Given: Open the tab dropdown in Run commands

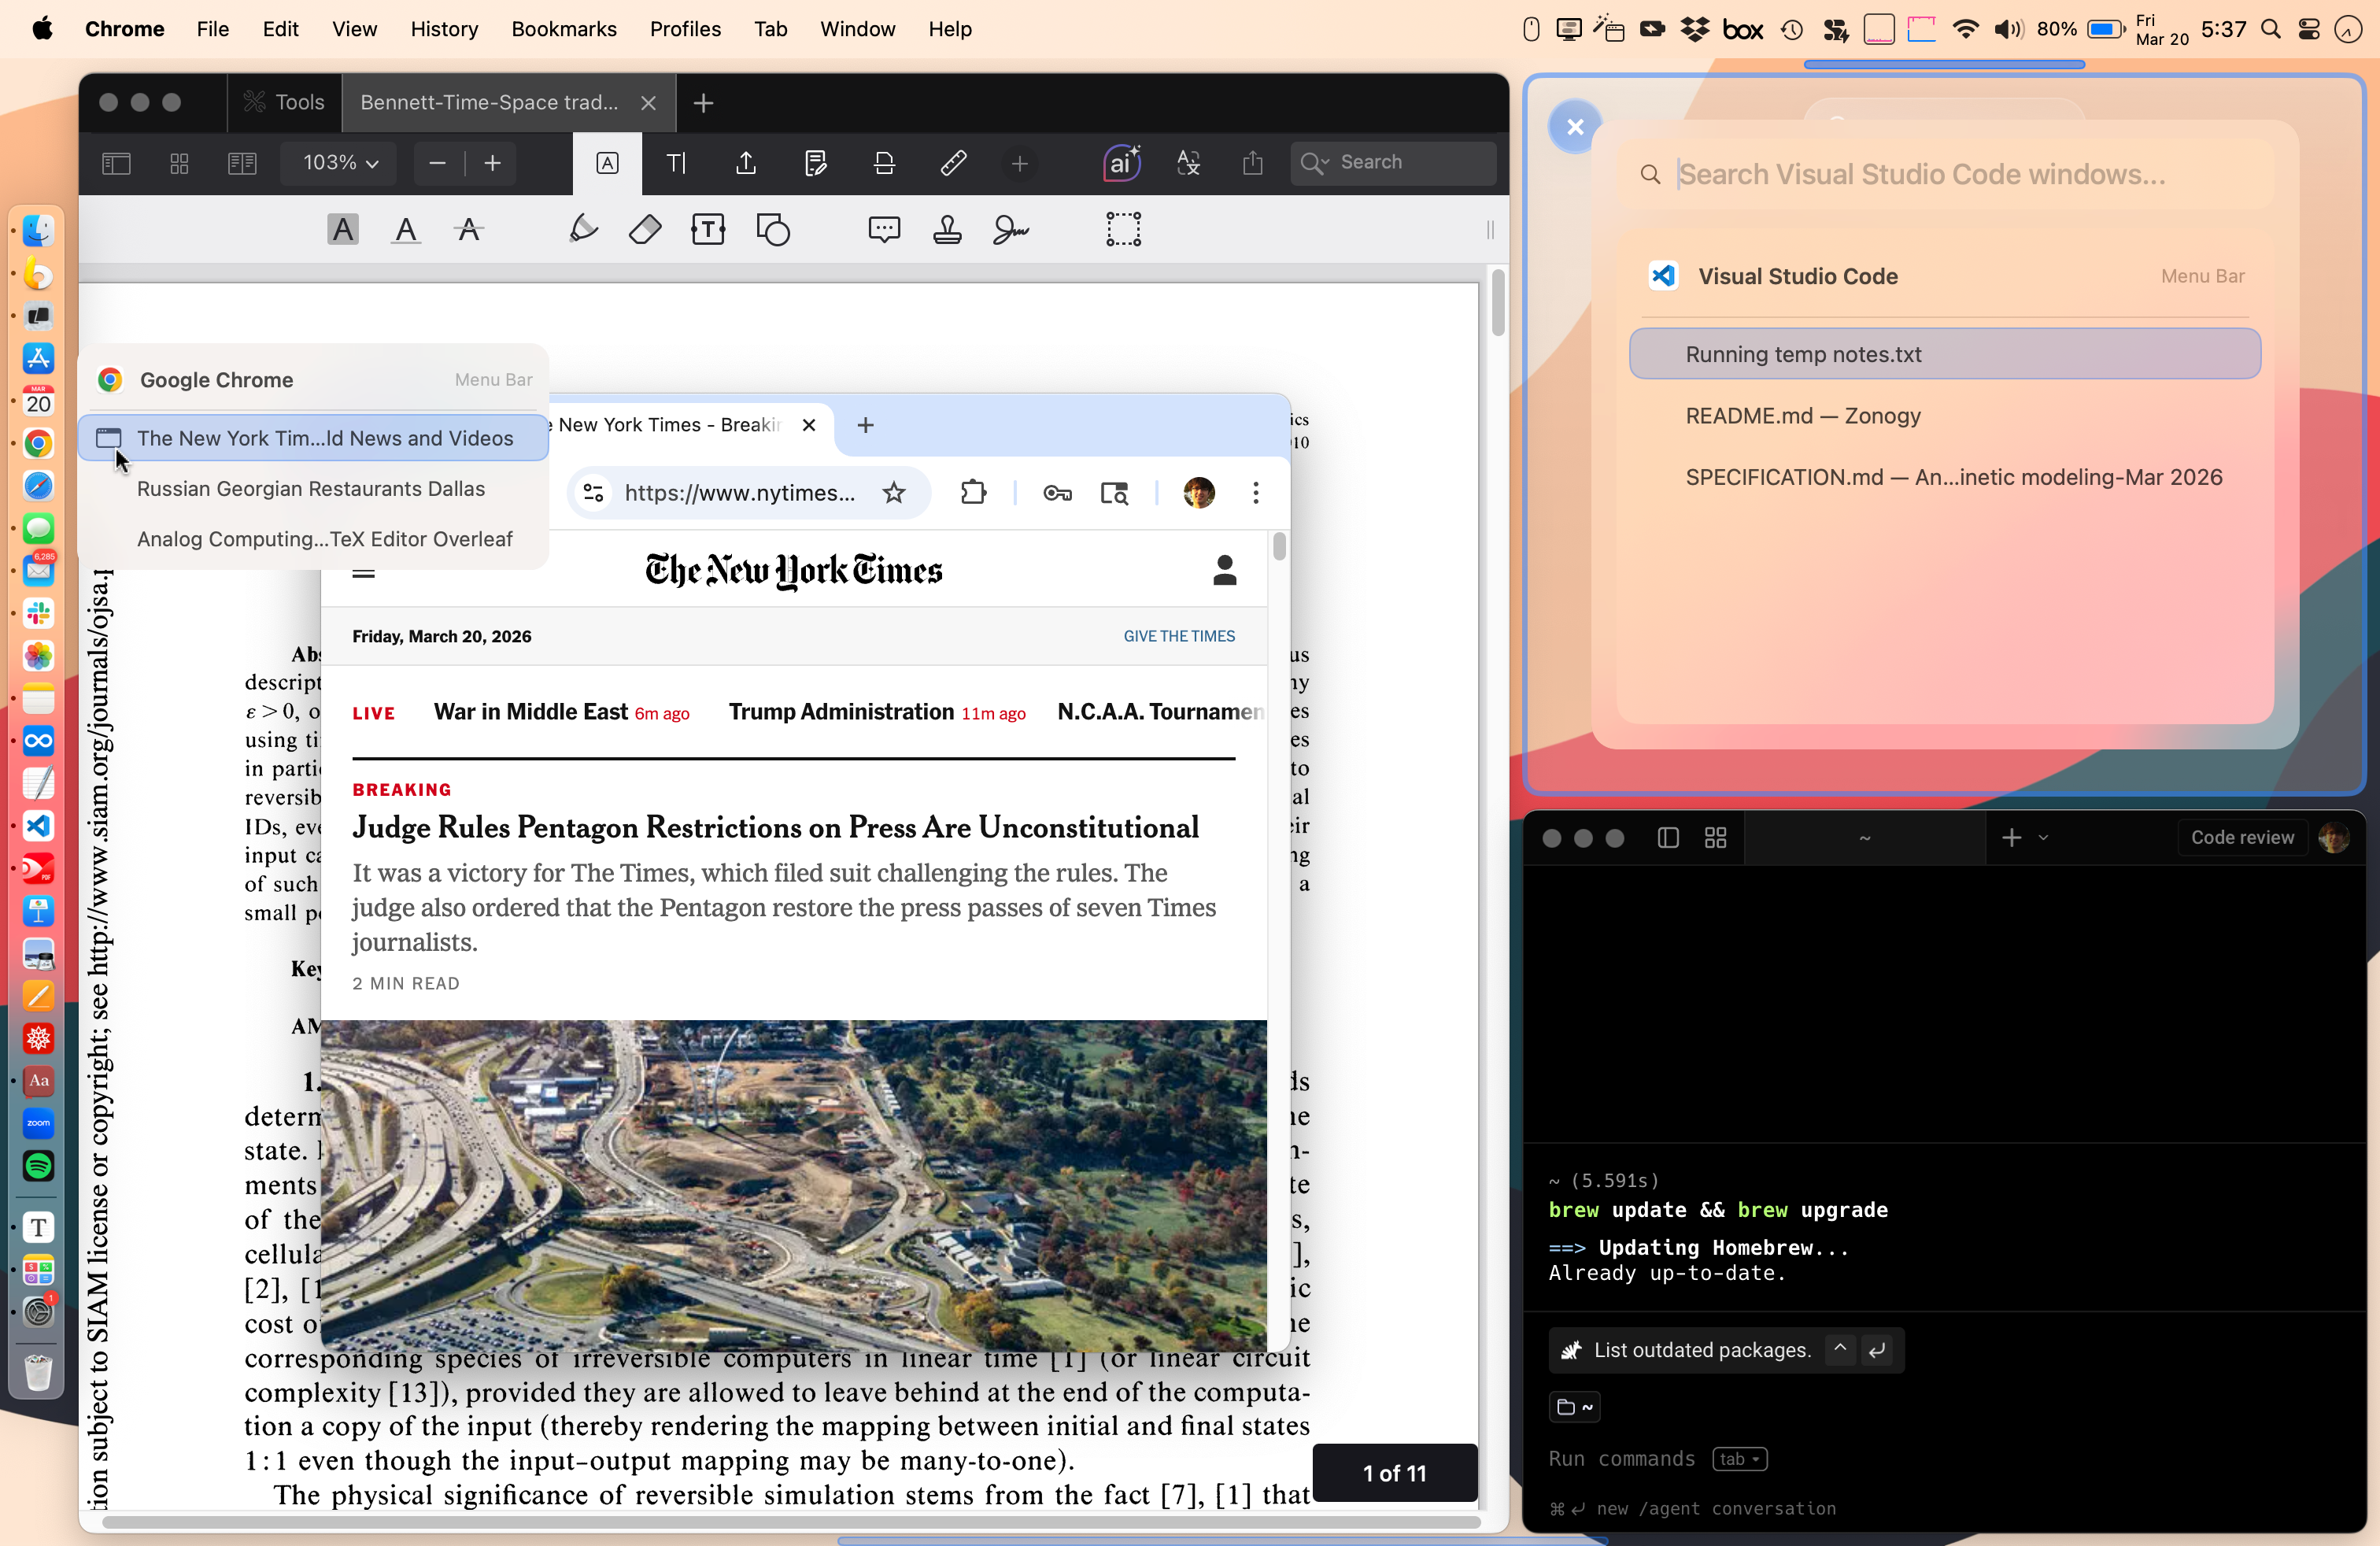Looking at the screenshot, I should click(1739, 1459).
